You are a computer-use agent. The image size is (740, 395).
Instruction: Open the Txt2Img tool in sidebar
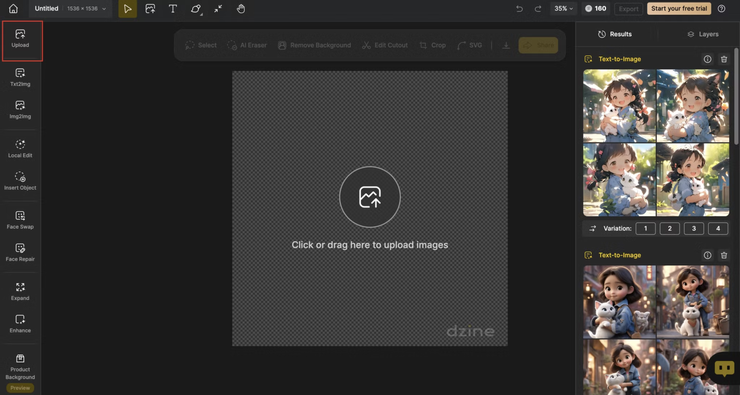(20, 77)
